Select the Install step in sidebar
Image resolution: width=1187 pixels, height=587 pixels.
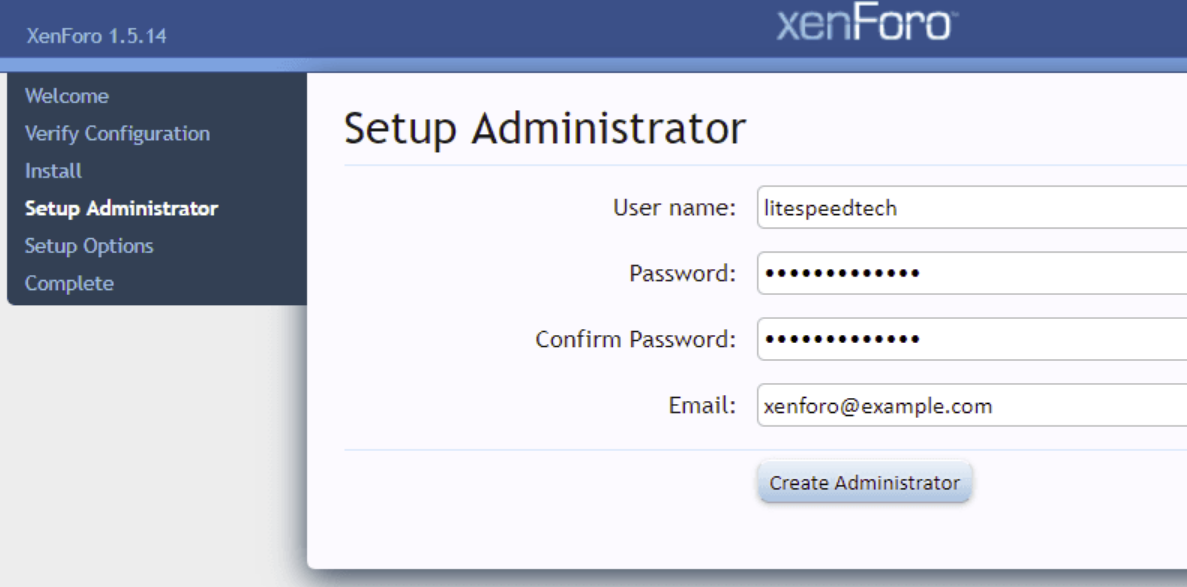pyautogui.click(x=53, y=171)
